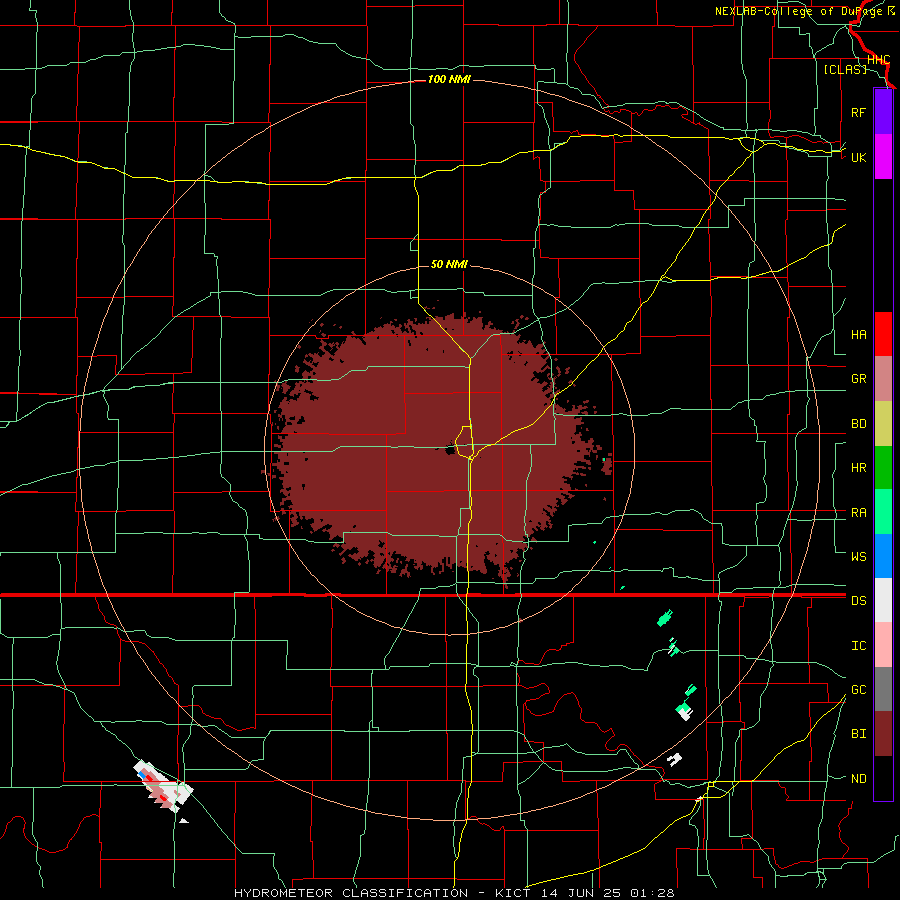900x900 pixels.
Task: Click the 50 NMI range ring label
Action: tap(449, 264)
